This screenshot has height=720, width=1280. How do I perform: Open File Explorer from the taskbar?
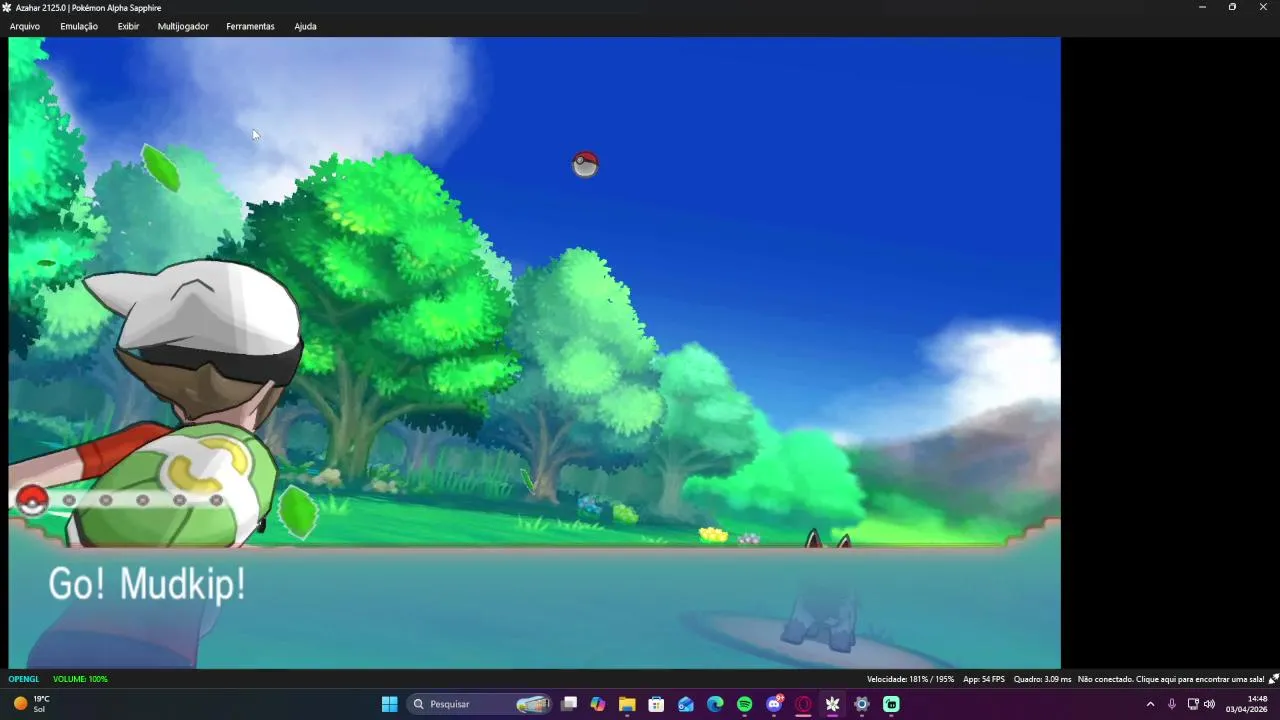click(x=627, y=704)
